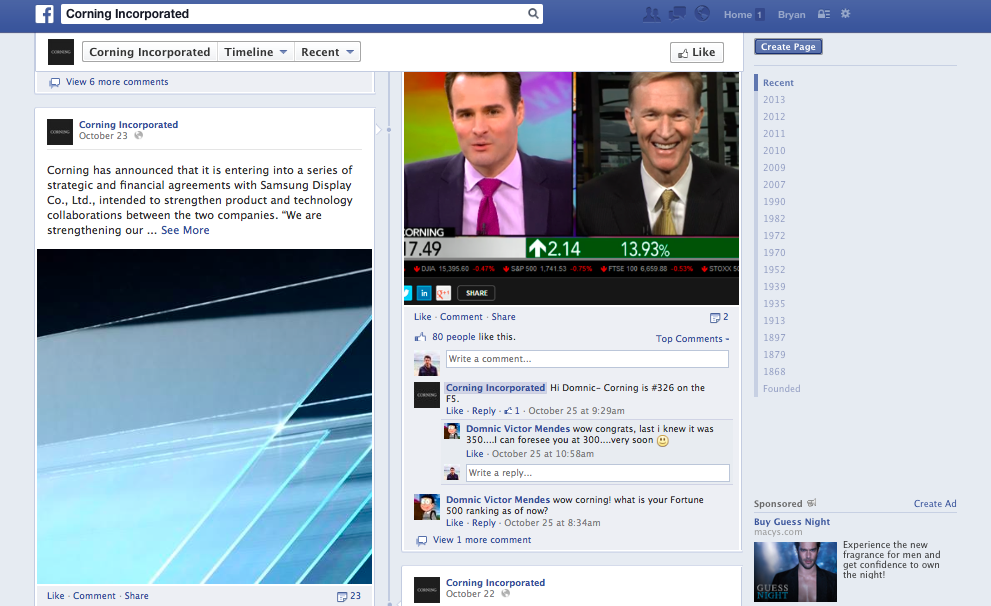This screenshot has width=991, height=606.
Task: Like the Corning Incorporated page
Action: click(696, 52)
